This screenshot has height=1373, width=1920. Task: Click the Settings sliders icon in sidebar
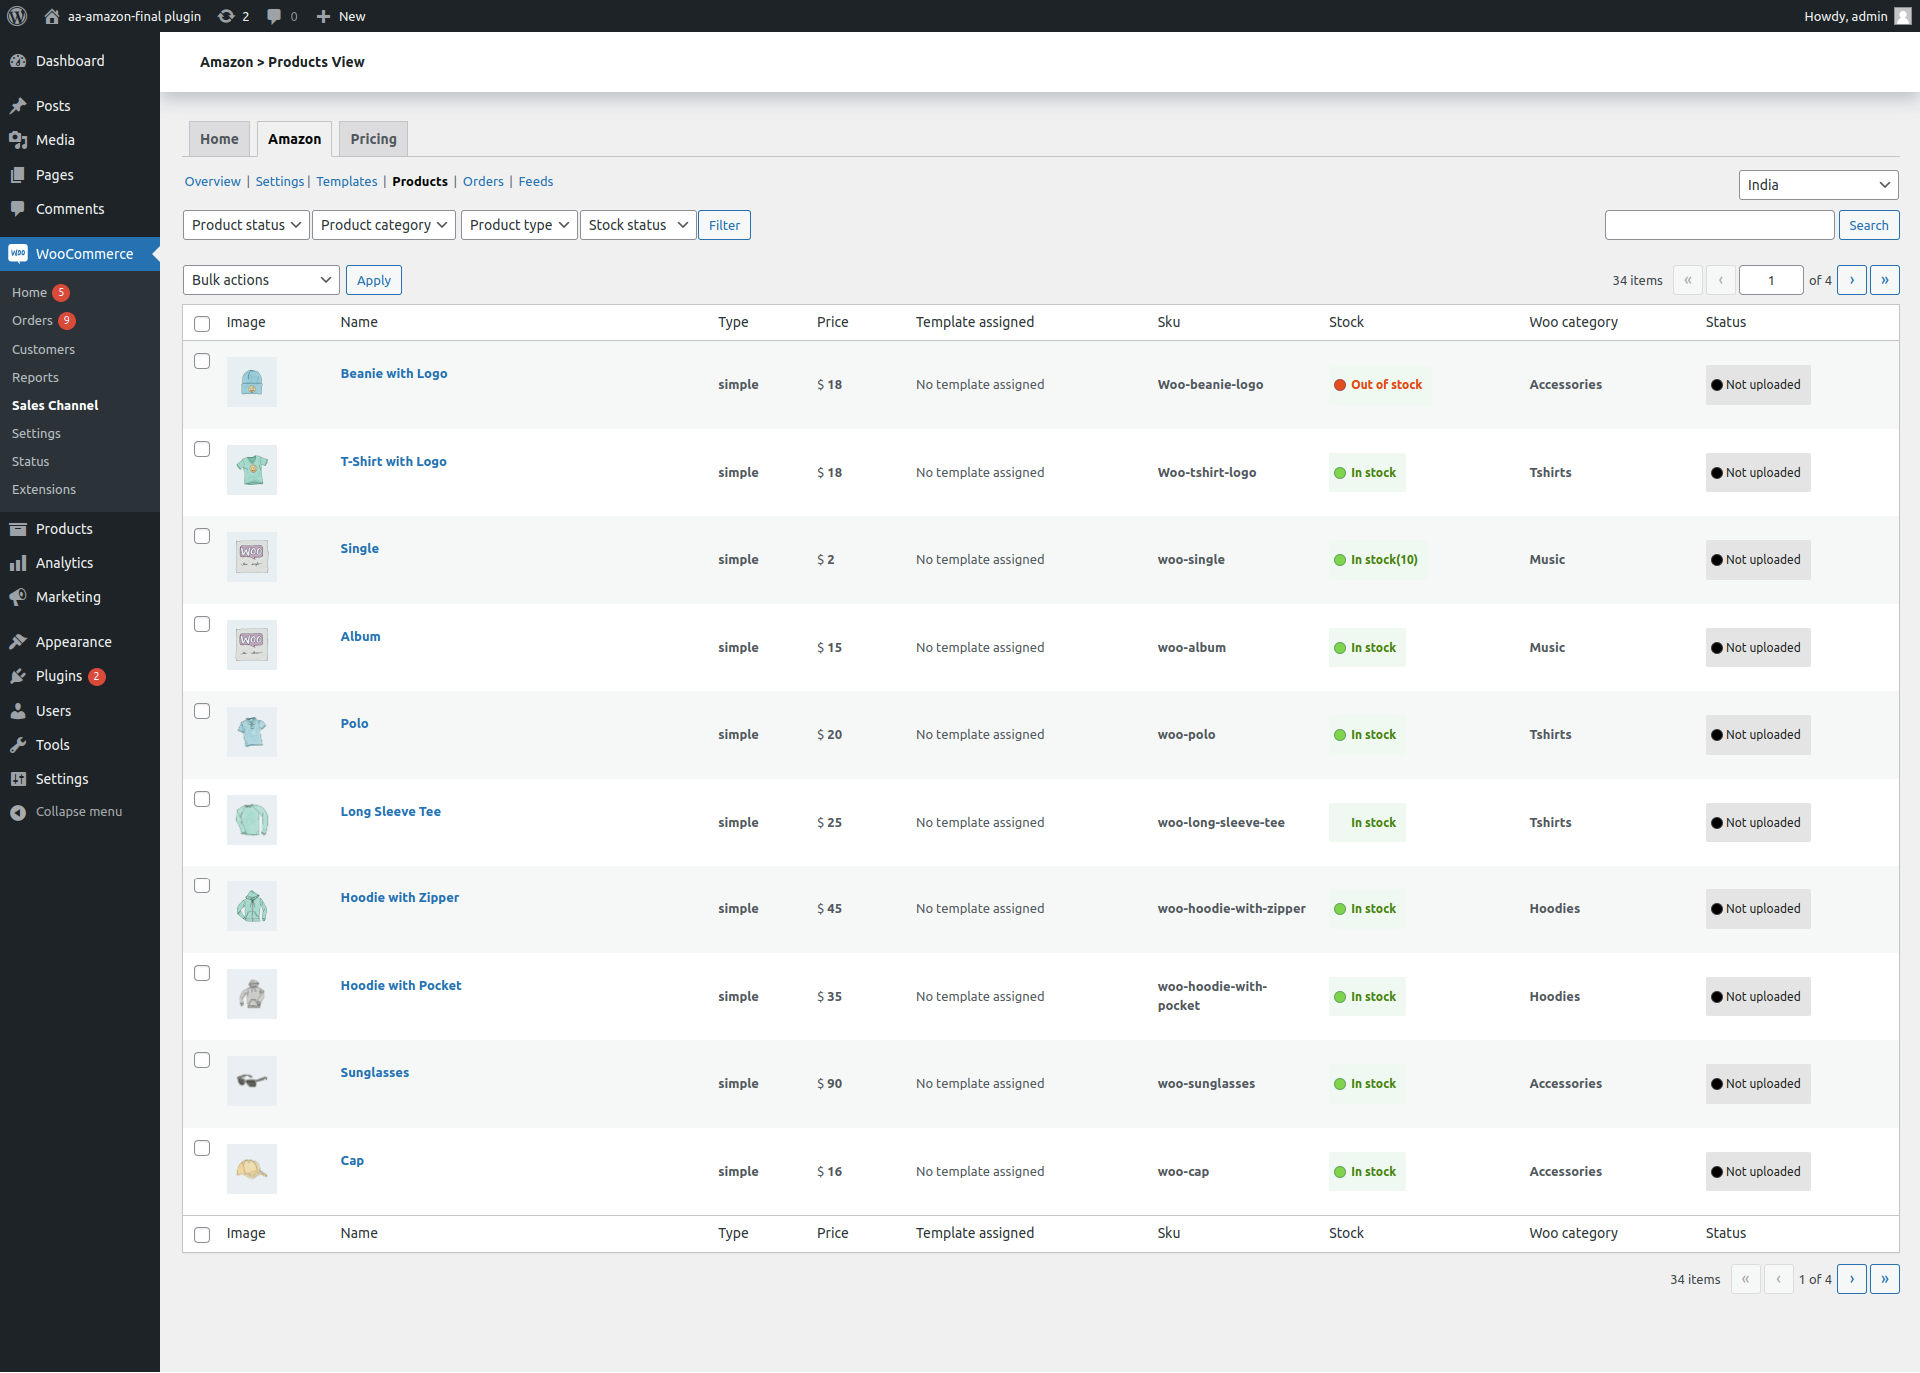point(18,779)
